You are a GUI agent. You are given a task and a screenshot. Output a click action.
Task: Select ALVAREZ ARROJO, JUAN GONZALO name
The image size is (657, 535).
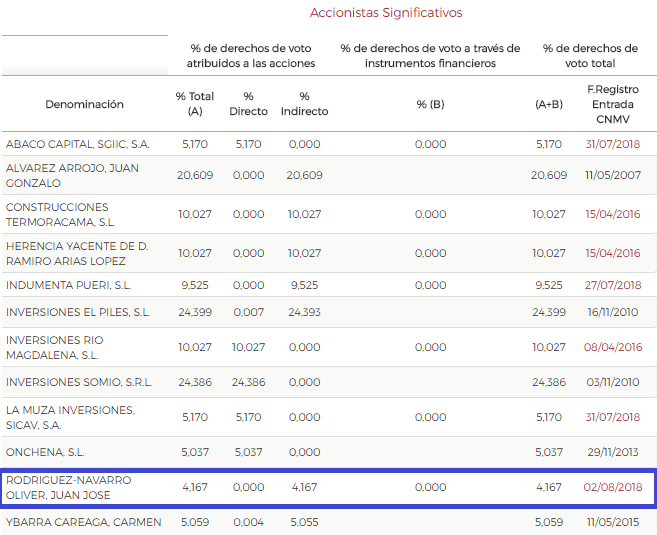coord(72,176)
